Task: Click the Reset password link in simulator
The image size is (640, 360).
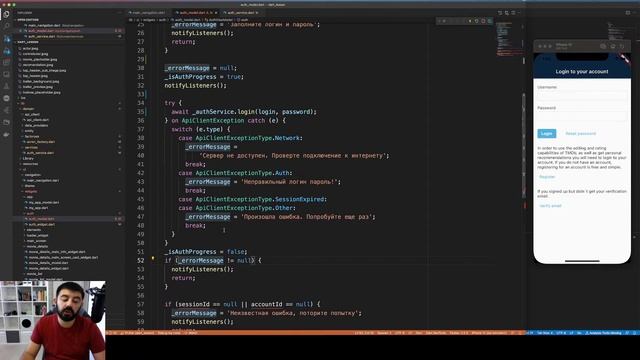Action: [580, 133]
